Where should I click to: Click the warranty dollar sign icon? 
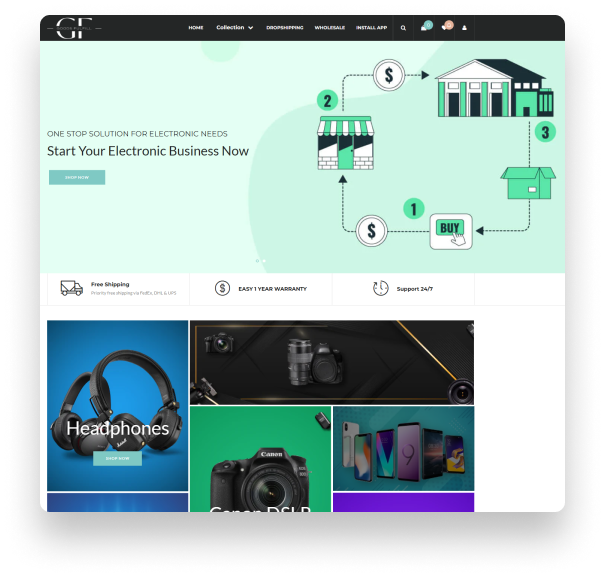(222, 288)
